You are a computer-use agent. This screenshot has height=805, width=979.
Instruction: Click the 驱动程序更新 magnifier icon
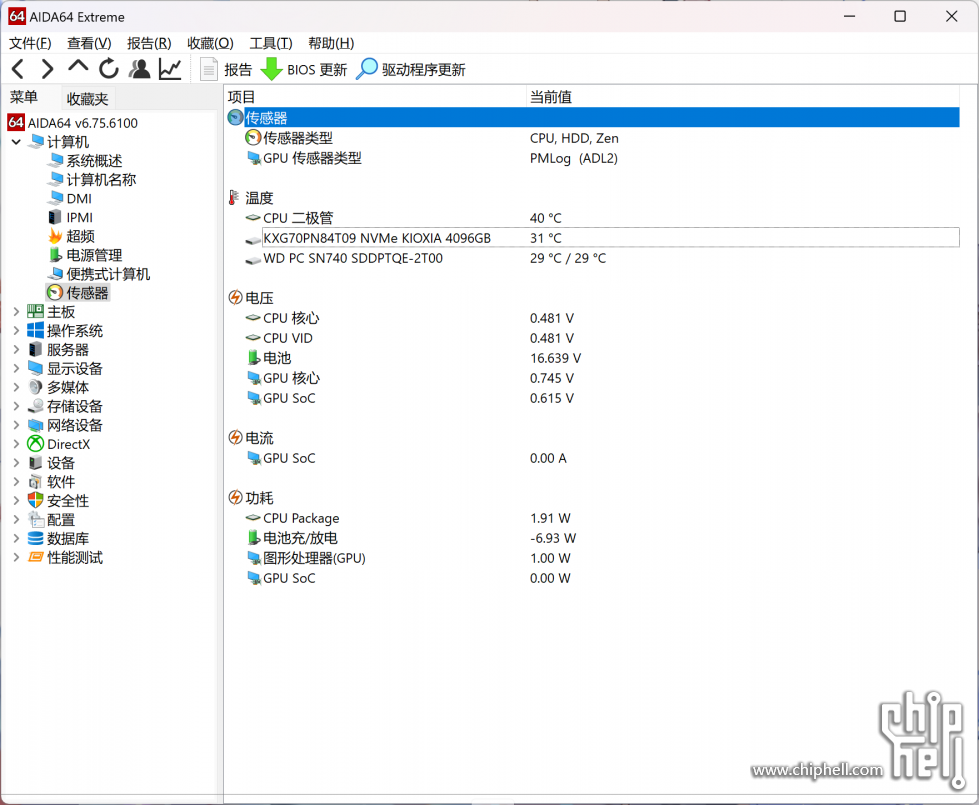(367, 69)
